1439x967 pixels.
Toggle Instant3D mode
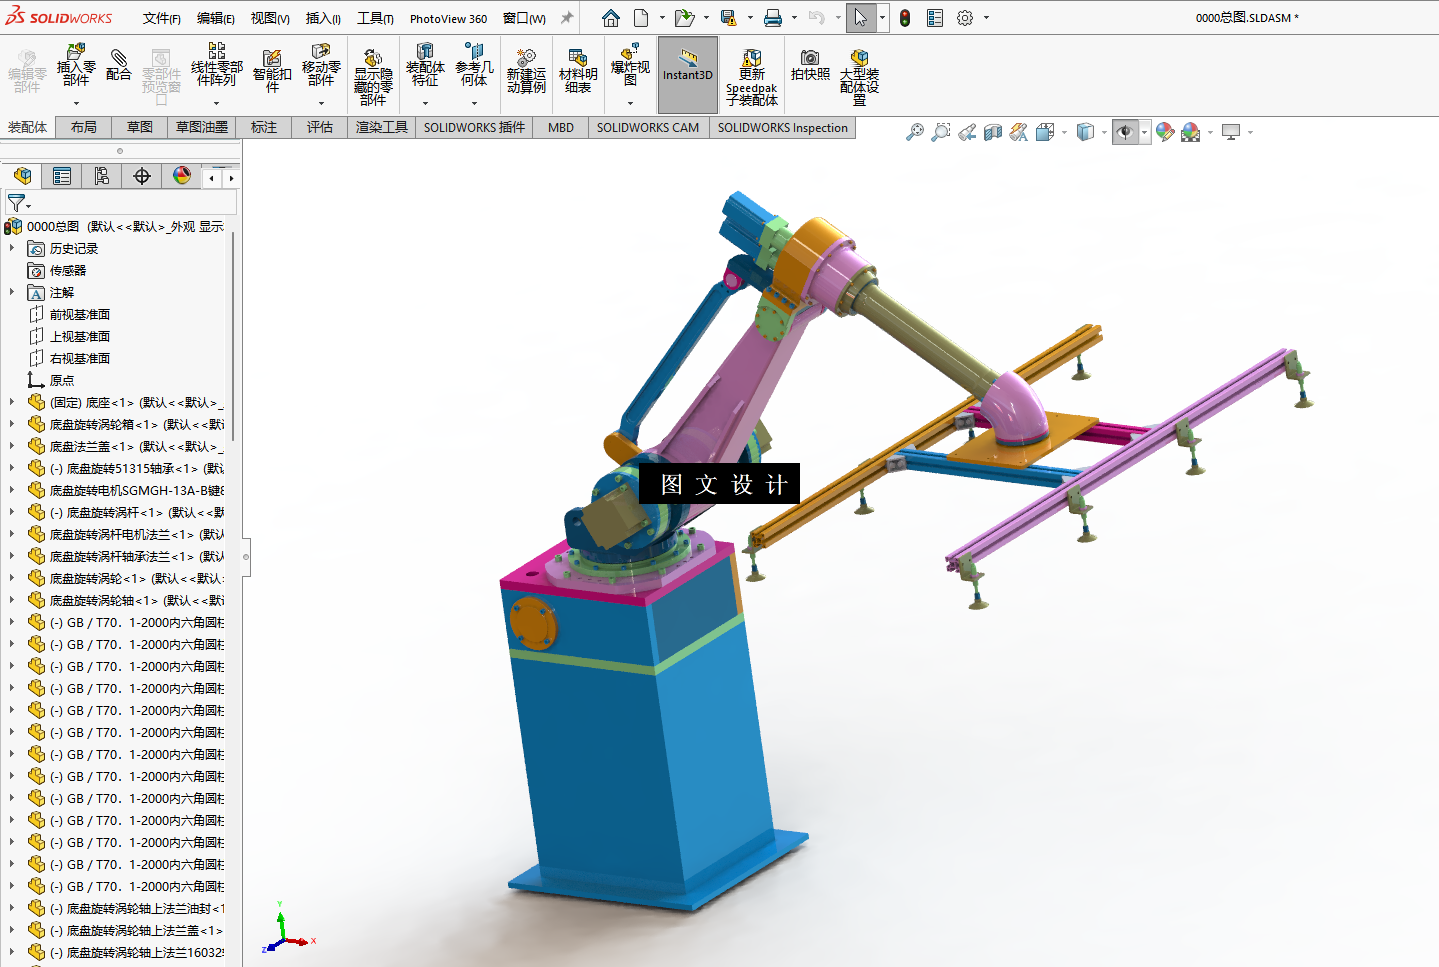click(x=688, y=75)
